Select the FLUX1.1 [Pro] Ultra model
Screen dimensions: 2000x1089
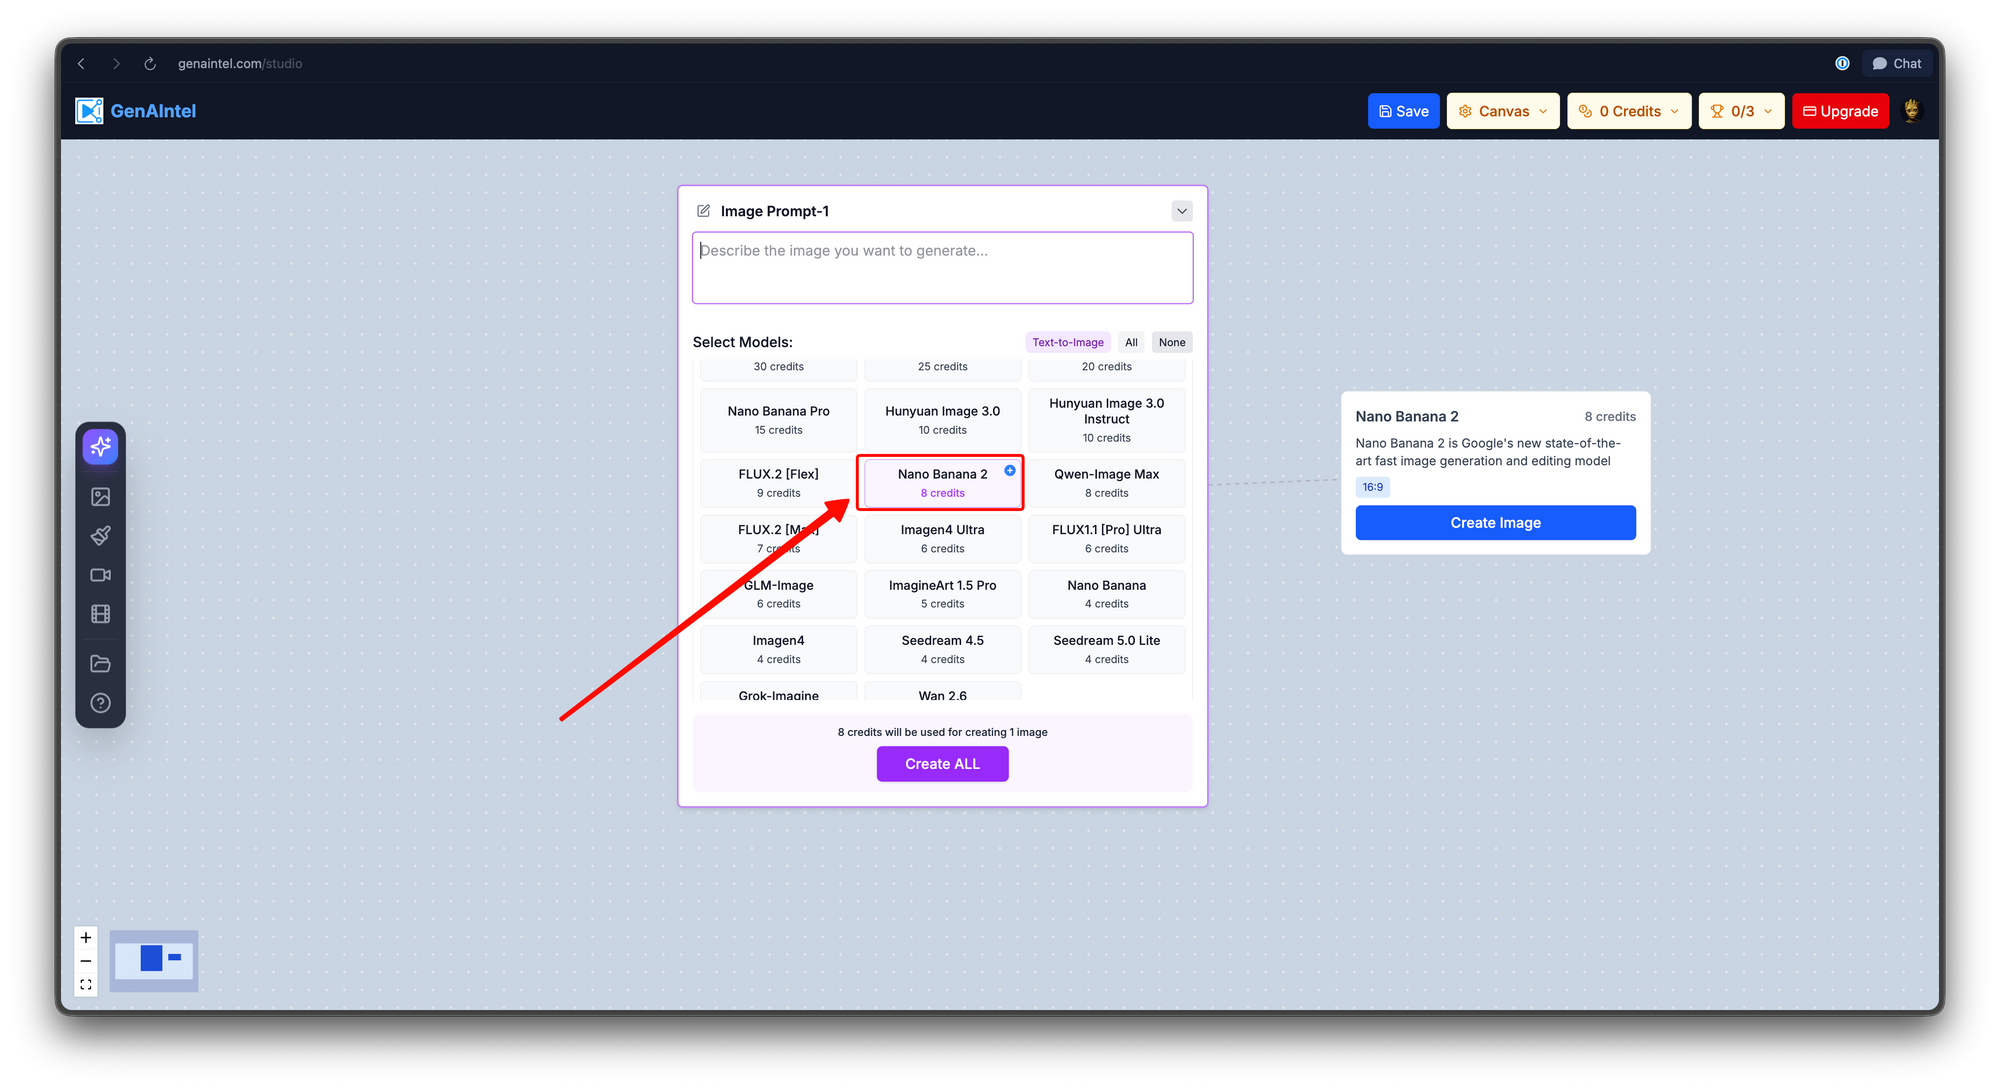pyautogui.click(x=1107, y=539)
